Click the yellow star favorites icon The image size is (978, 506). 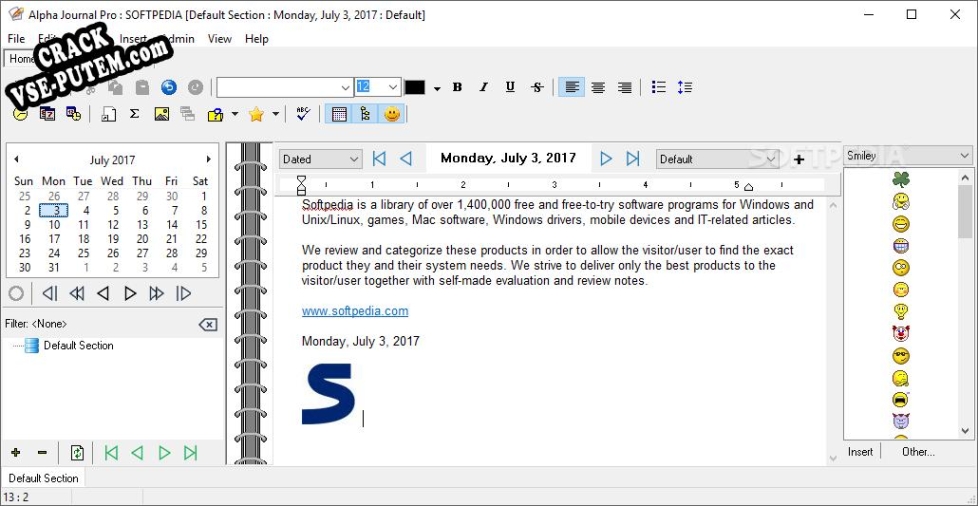[256, 114]
